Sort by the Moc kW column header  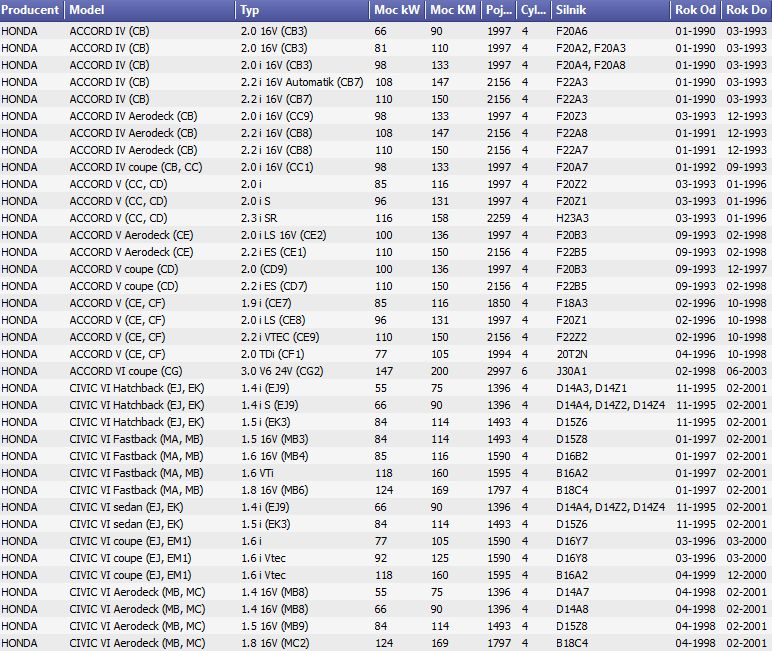(x=397, y=10)
